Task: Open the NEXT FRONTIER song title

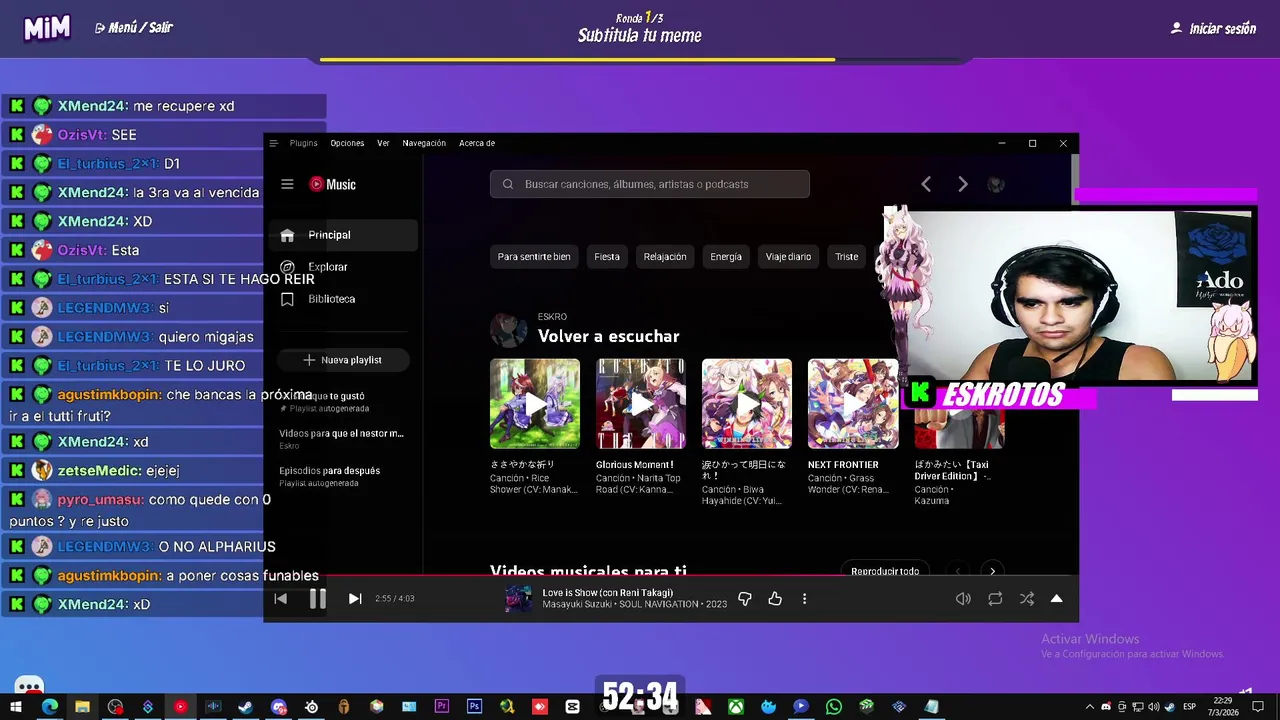Action: (843, 465)
